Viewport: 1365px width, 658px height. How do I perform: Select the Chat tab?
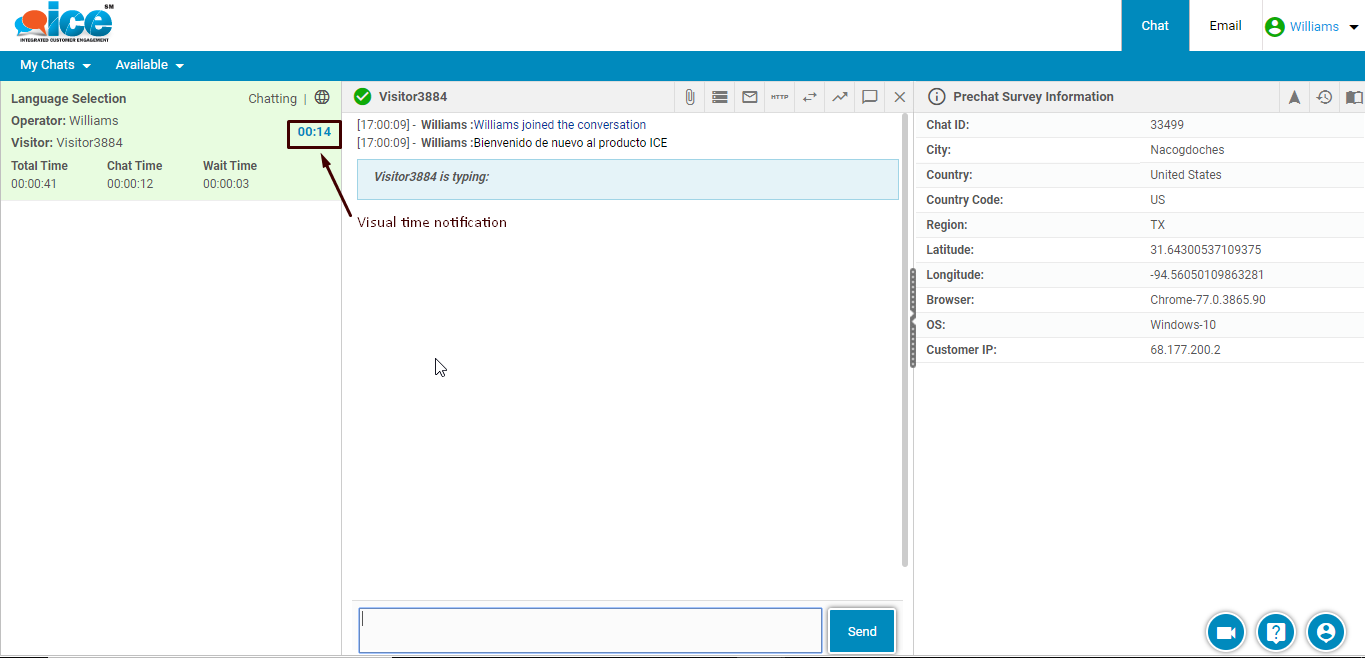click(1155, 26)
